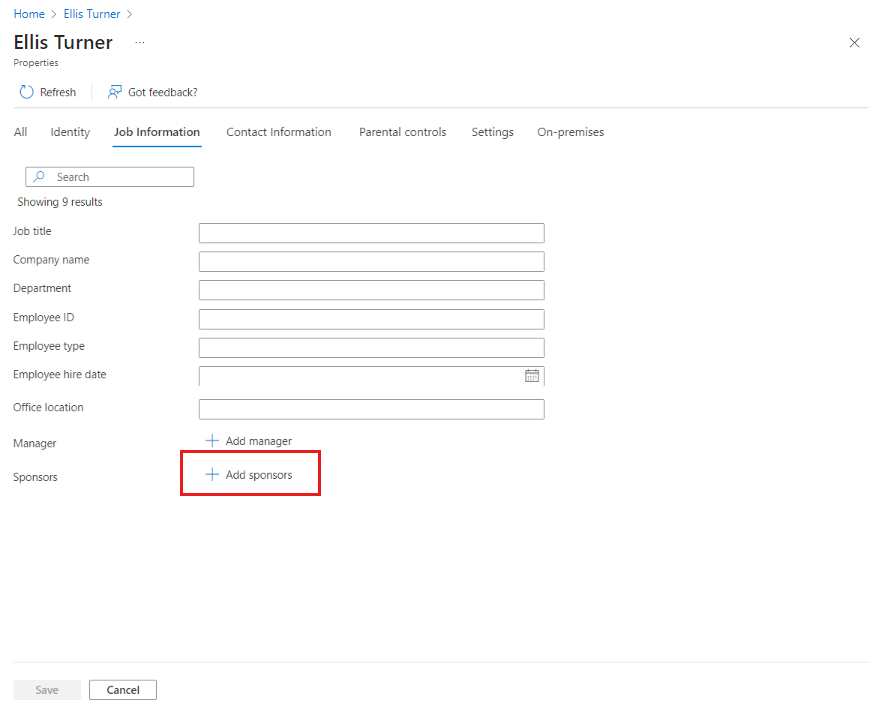Open the ellipsis menu next to Ellis Turner

pos(139,43)
